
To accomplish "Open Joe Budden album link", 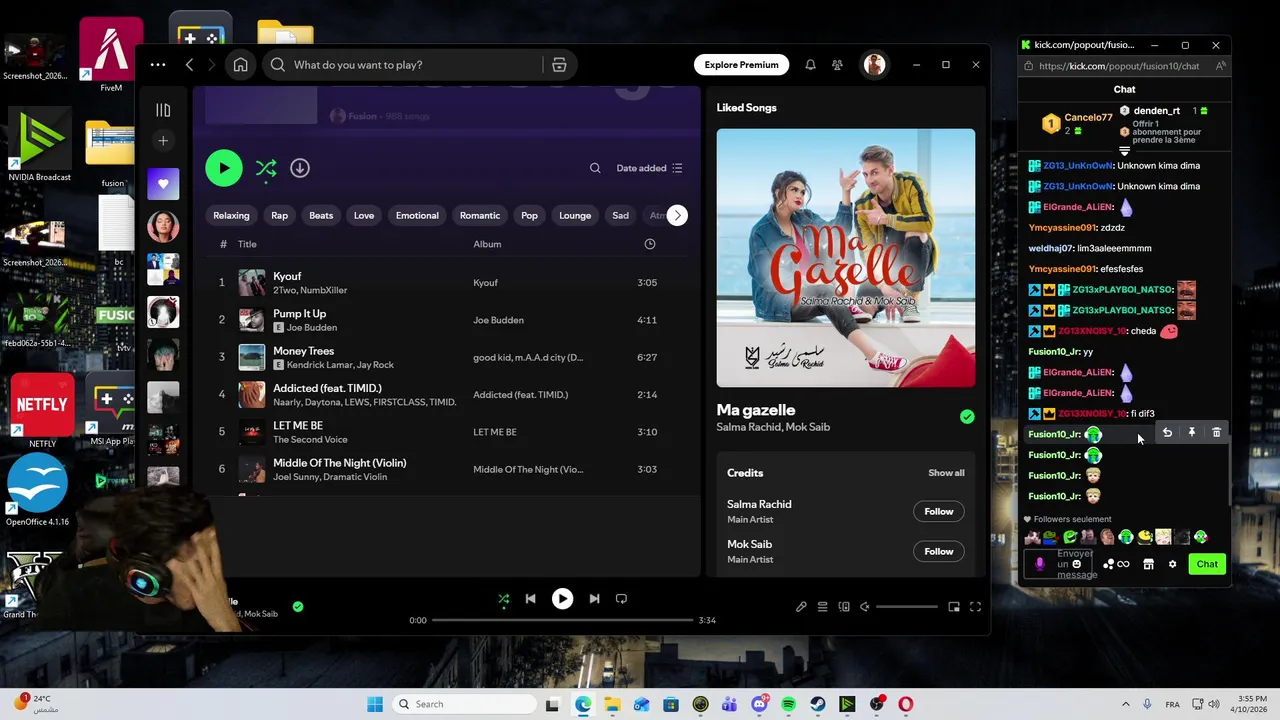I will pos(498,320).
